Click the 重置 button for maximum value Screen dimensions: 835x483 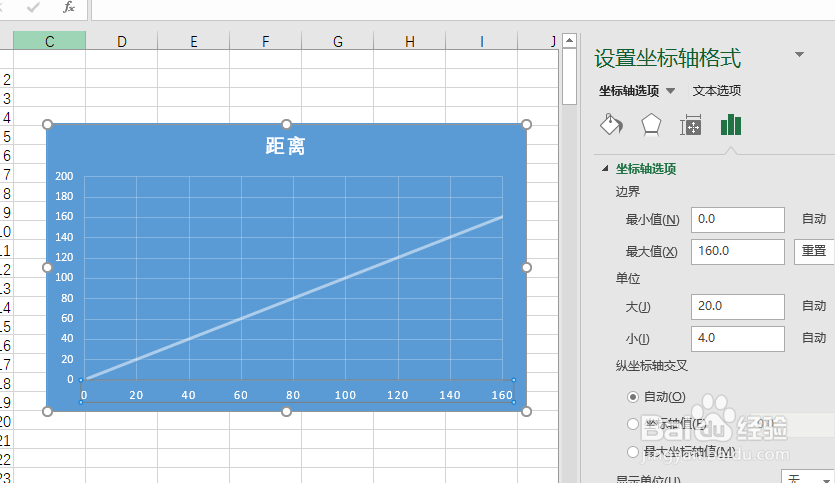point(814,251)
